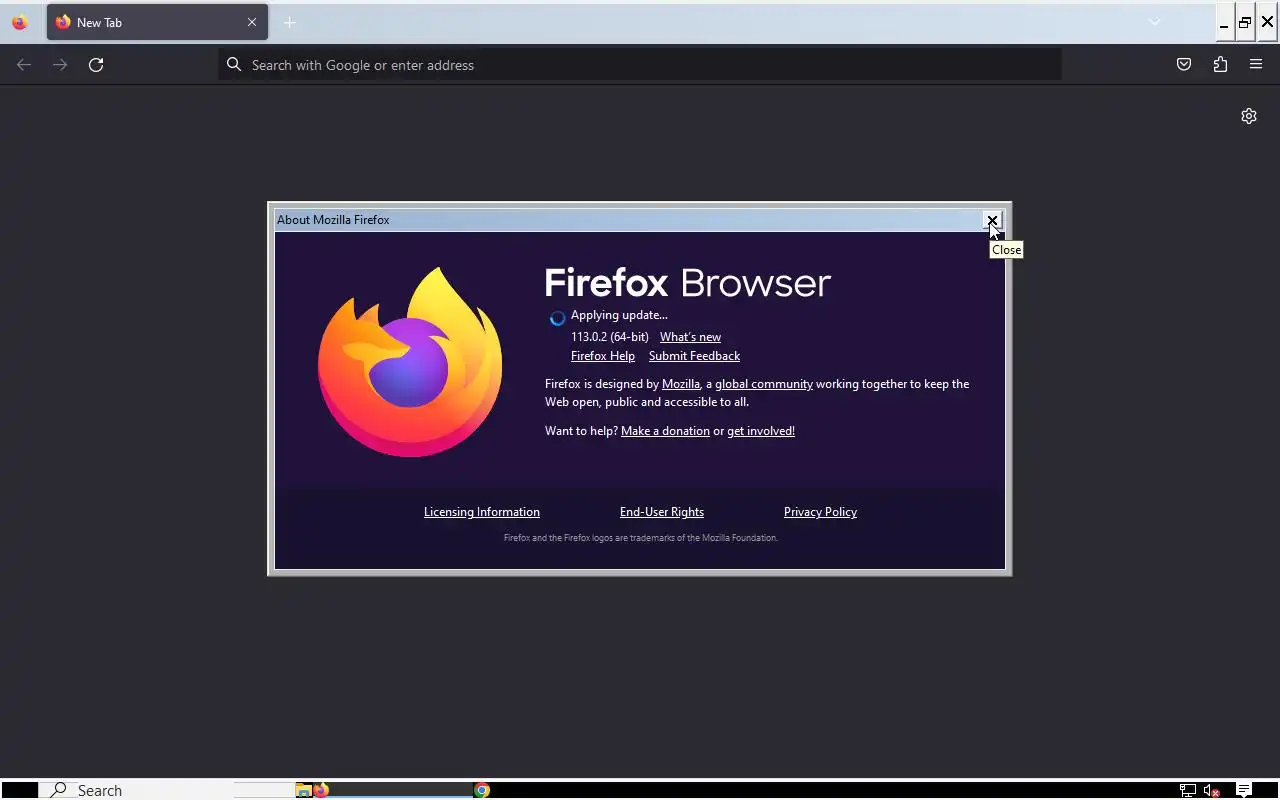Close the New Tab tab
1280x800 pixels.
252,22
